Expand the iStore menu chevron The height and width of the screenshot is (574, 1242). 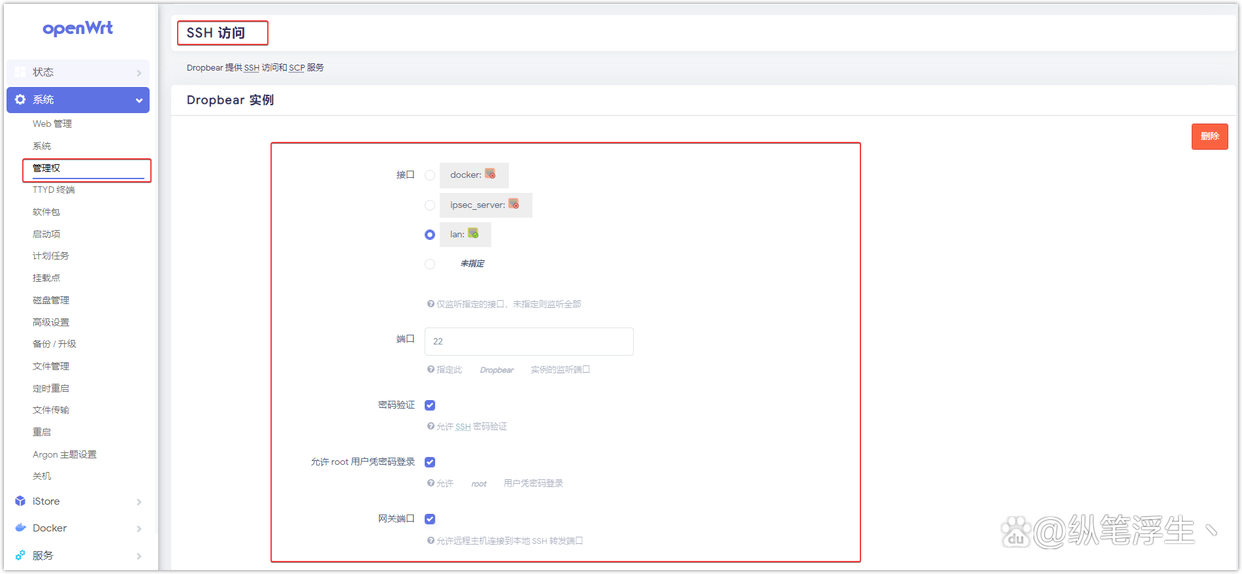[x=139, y=502]
